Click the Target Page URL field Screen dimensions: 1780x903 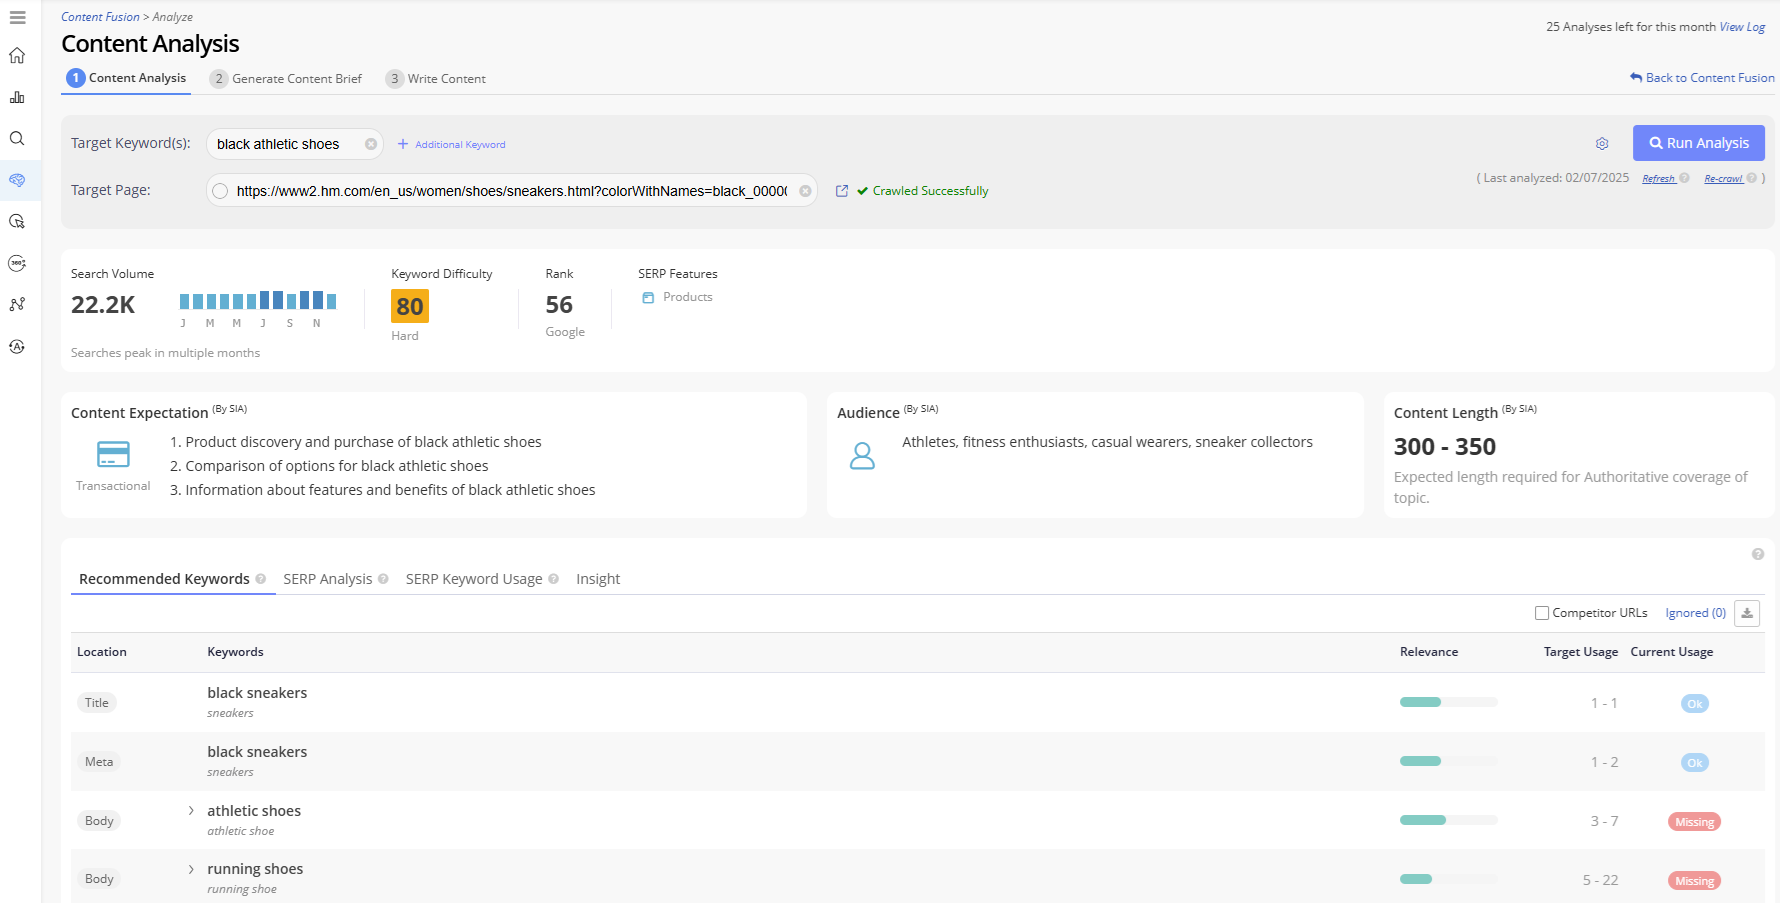click(511, 191)
